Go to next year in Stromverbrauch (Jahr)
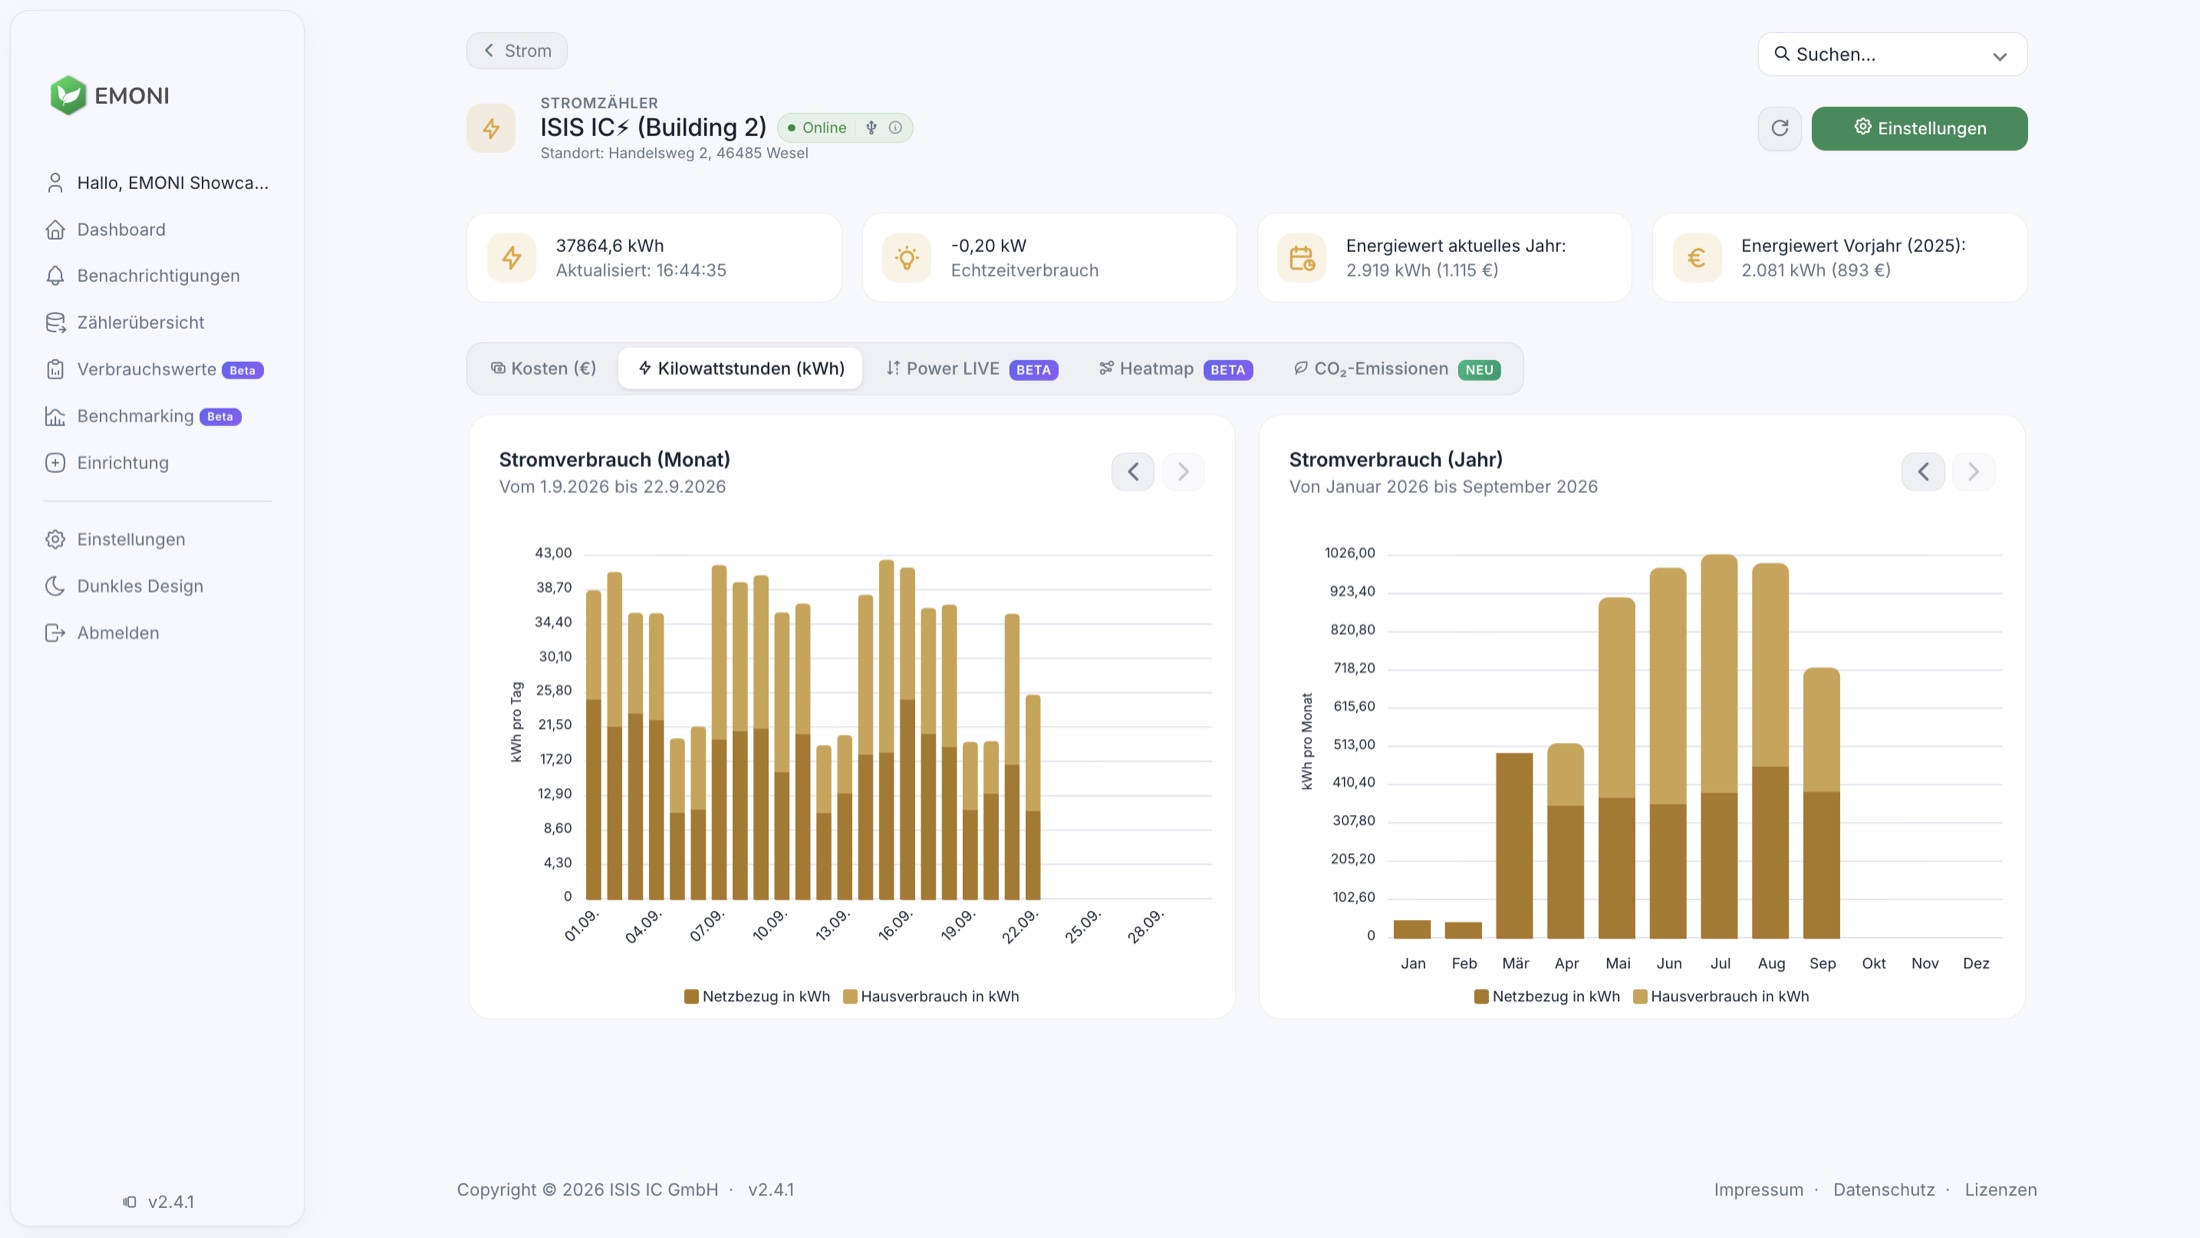Viewport: 2200px width, 1238px height. 1973,472
